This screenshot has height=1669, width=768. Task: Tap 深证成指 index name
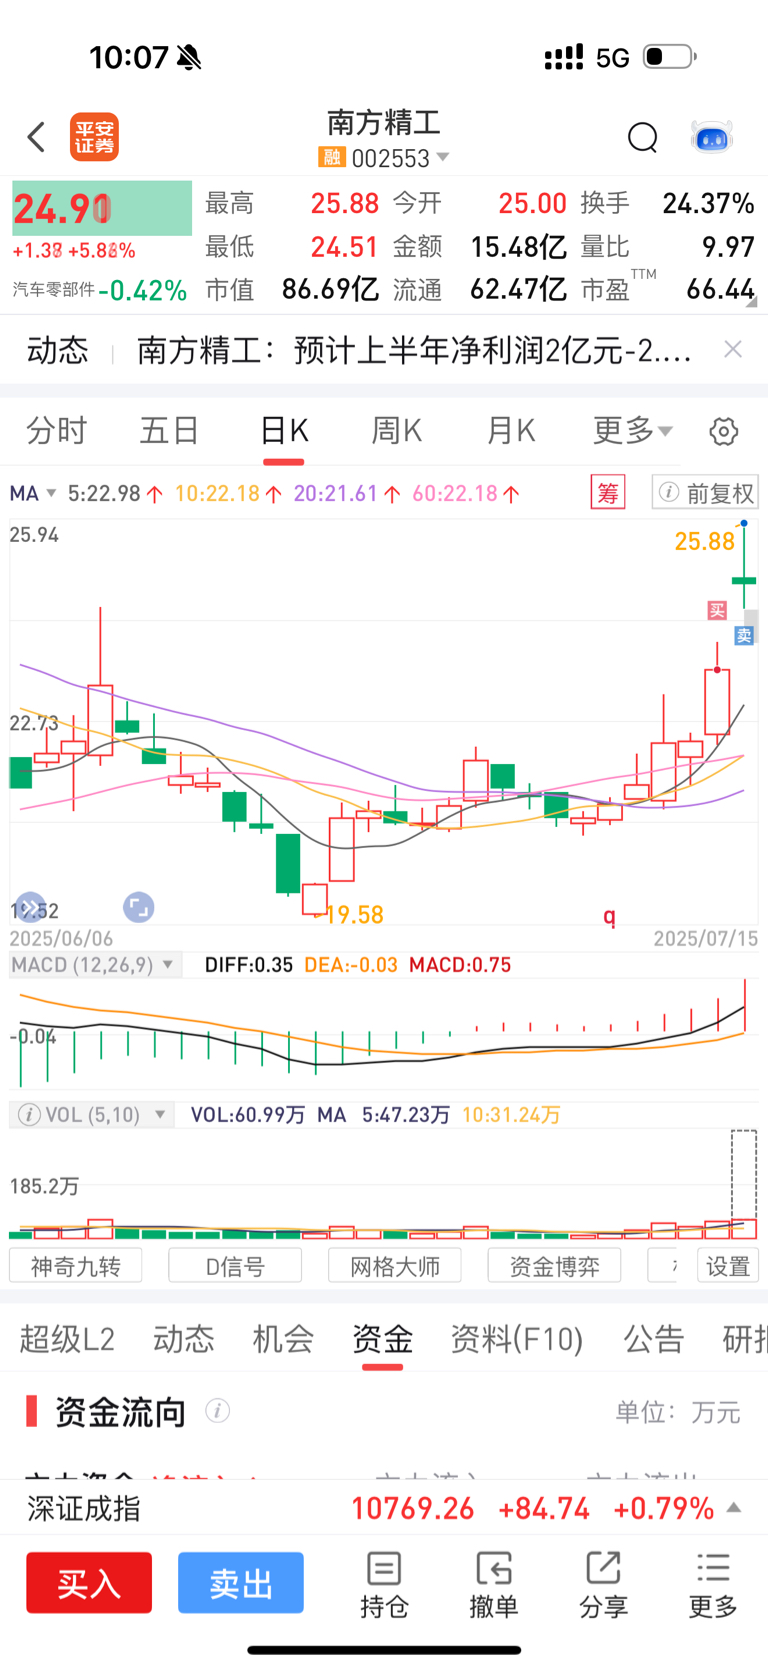click(x=84, y=1508)
